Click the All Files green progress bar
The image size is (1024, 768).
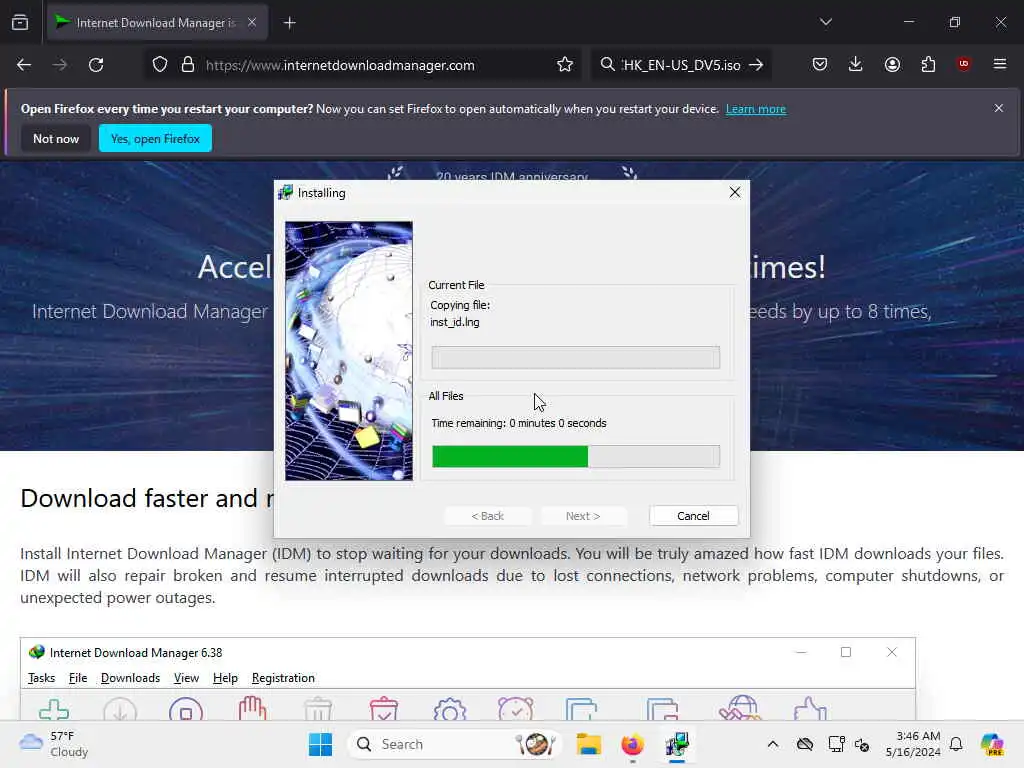click(576, 456)
